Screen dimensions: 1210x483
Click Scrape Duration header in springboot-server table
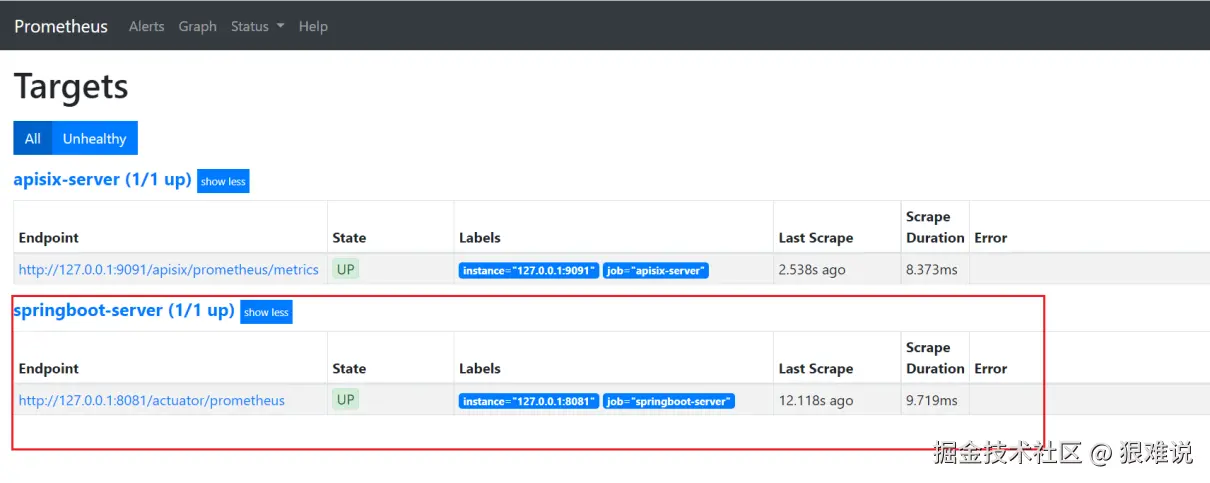tap(935, 358)
